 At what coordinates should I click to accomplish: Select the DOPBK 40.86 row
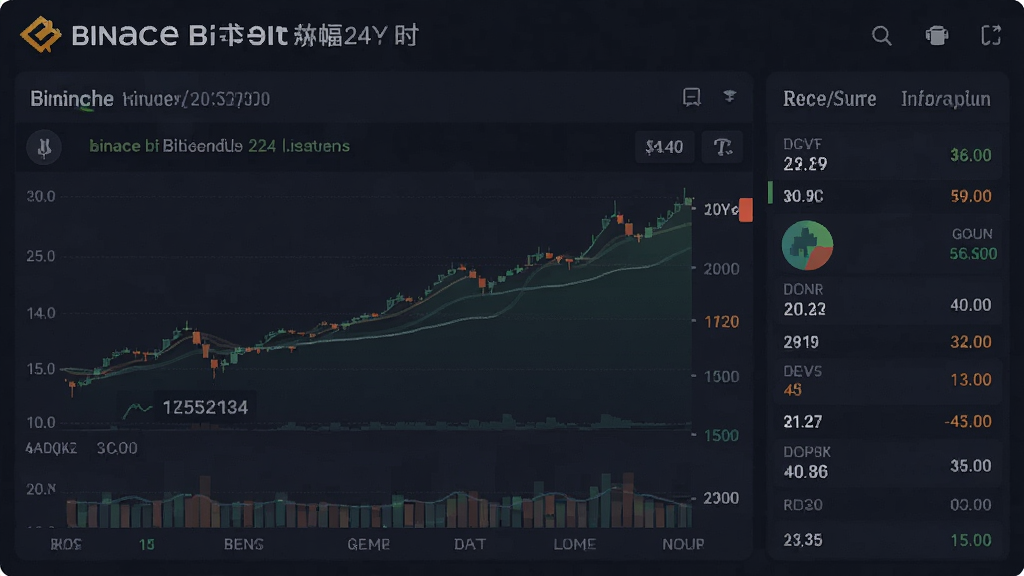click(x=887, y=462)
